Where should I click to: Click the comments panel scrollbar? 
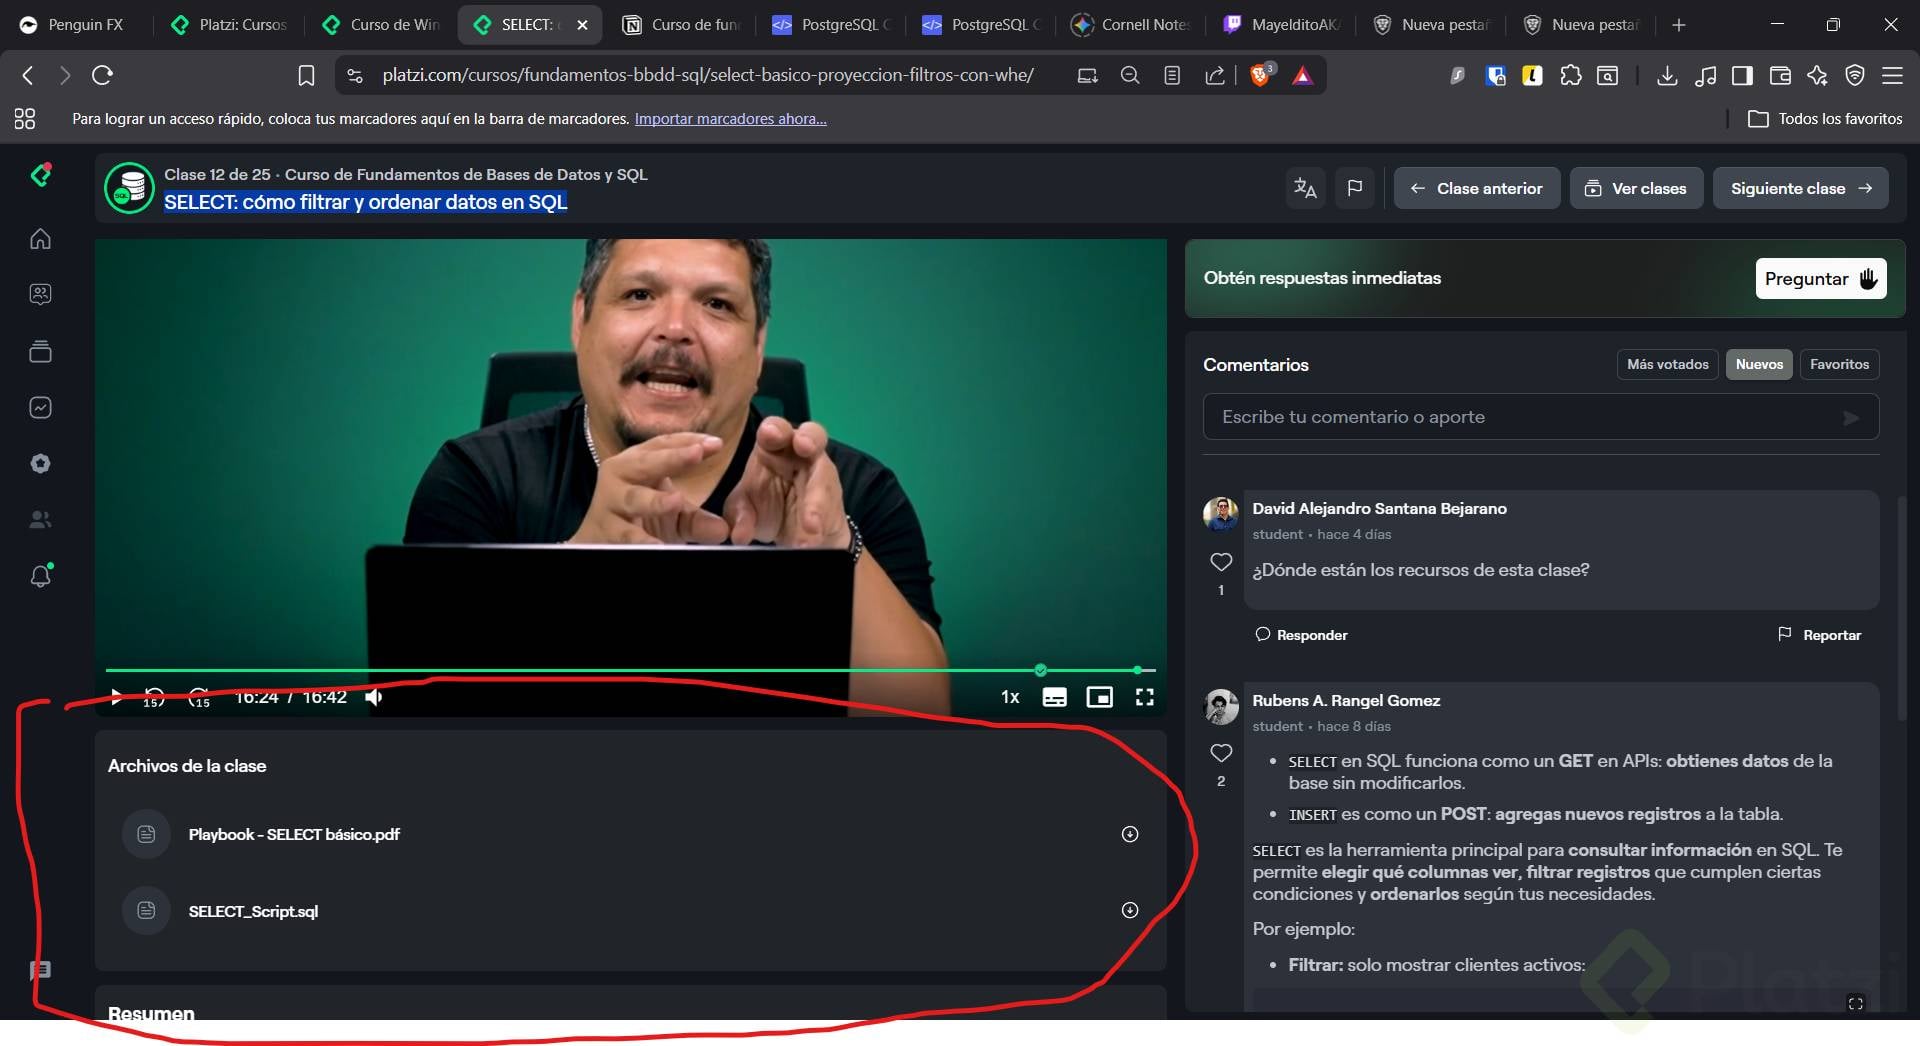point(1902,608)
